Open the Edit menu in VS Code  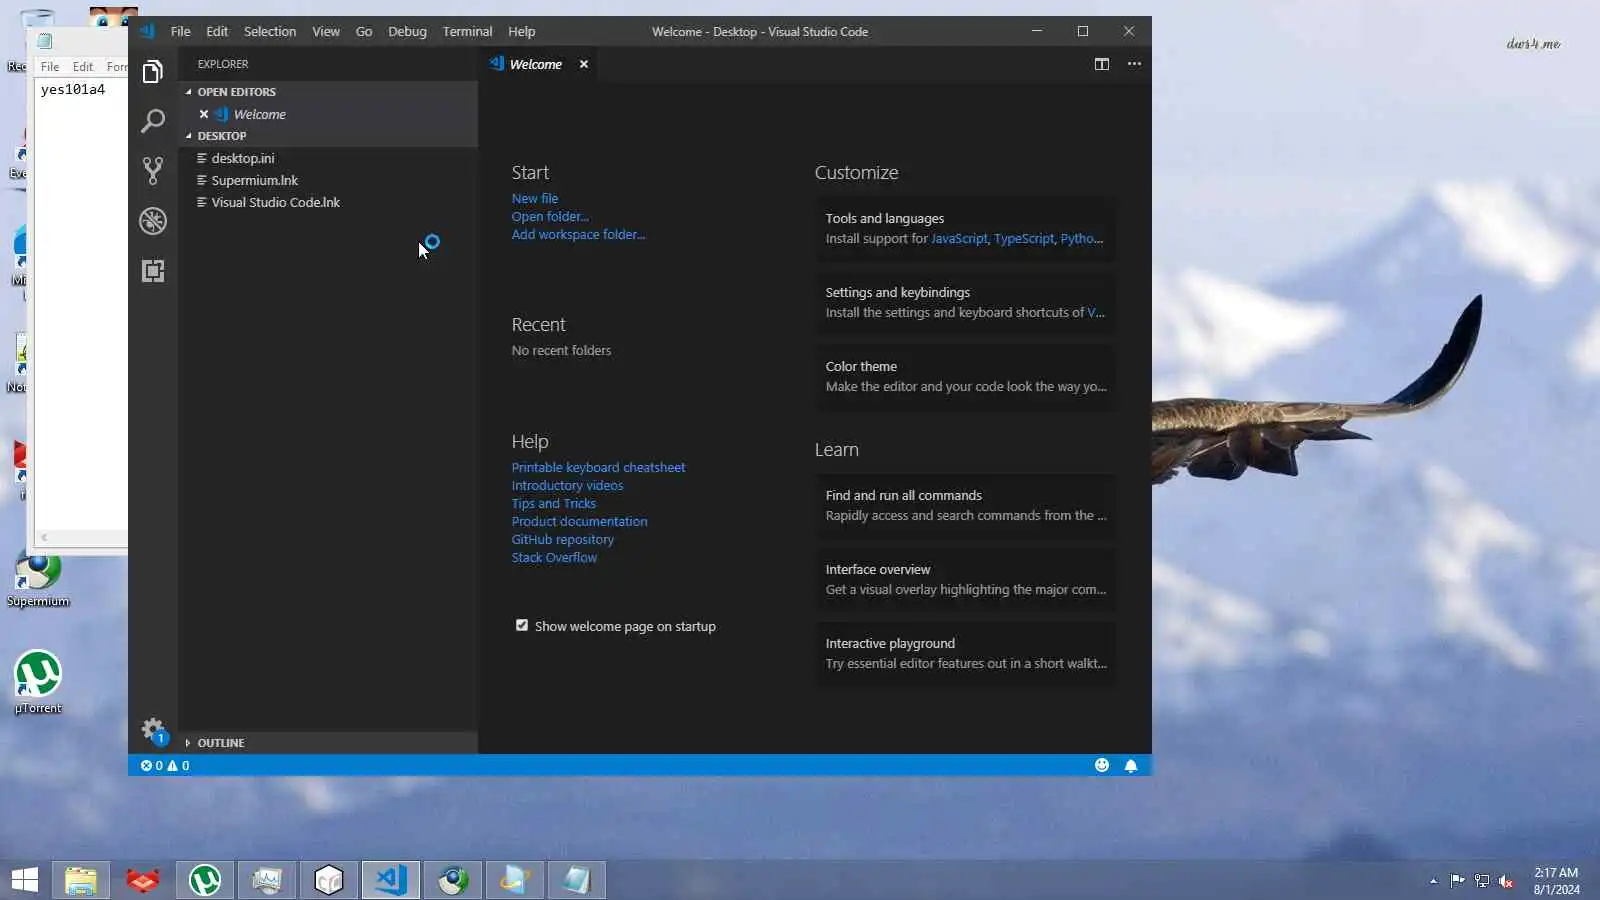(217, 31)
